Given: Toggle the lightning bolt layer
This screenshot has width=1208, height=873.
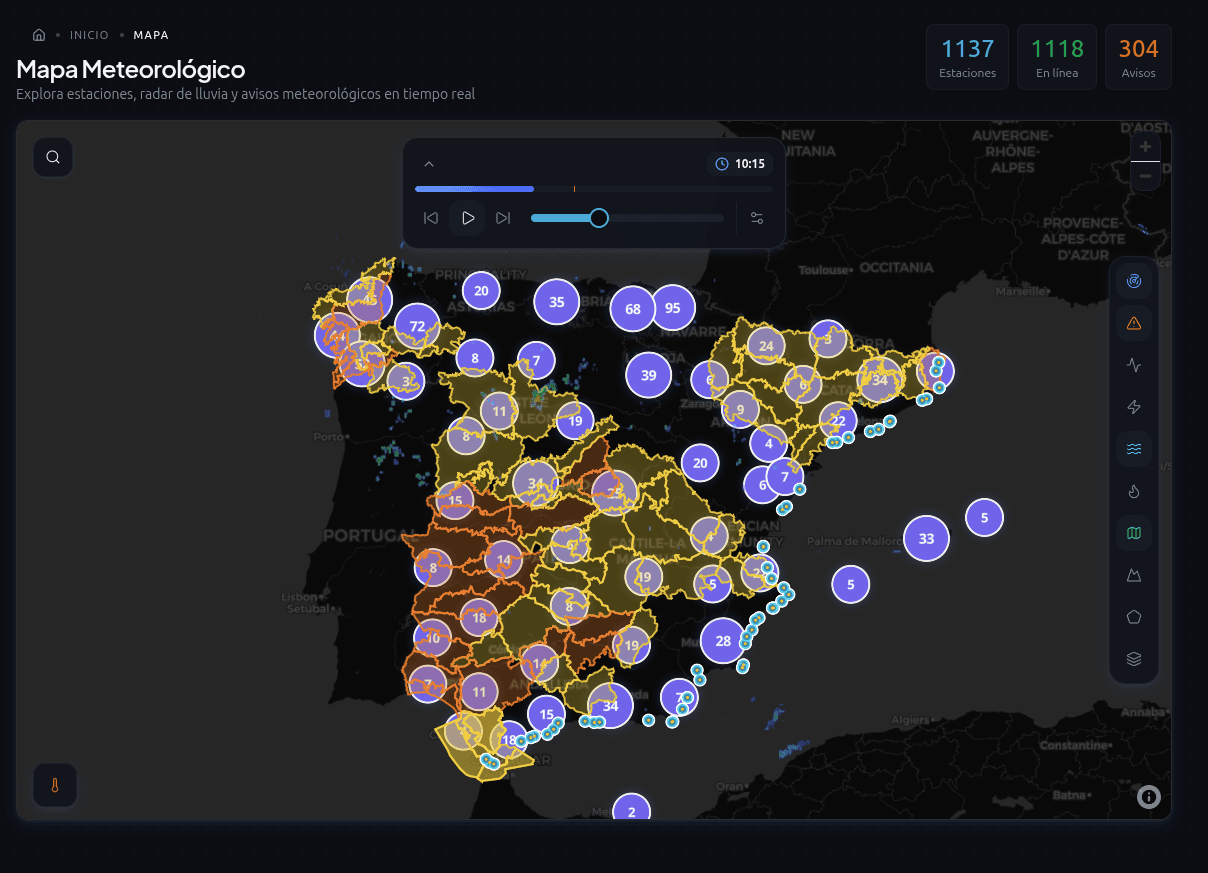Looking at the screenshot, I should 1134,407.
